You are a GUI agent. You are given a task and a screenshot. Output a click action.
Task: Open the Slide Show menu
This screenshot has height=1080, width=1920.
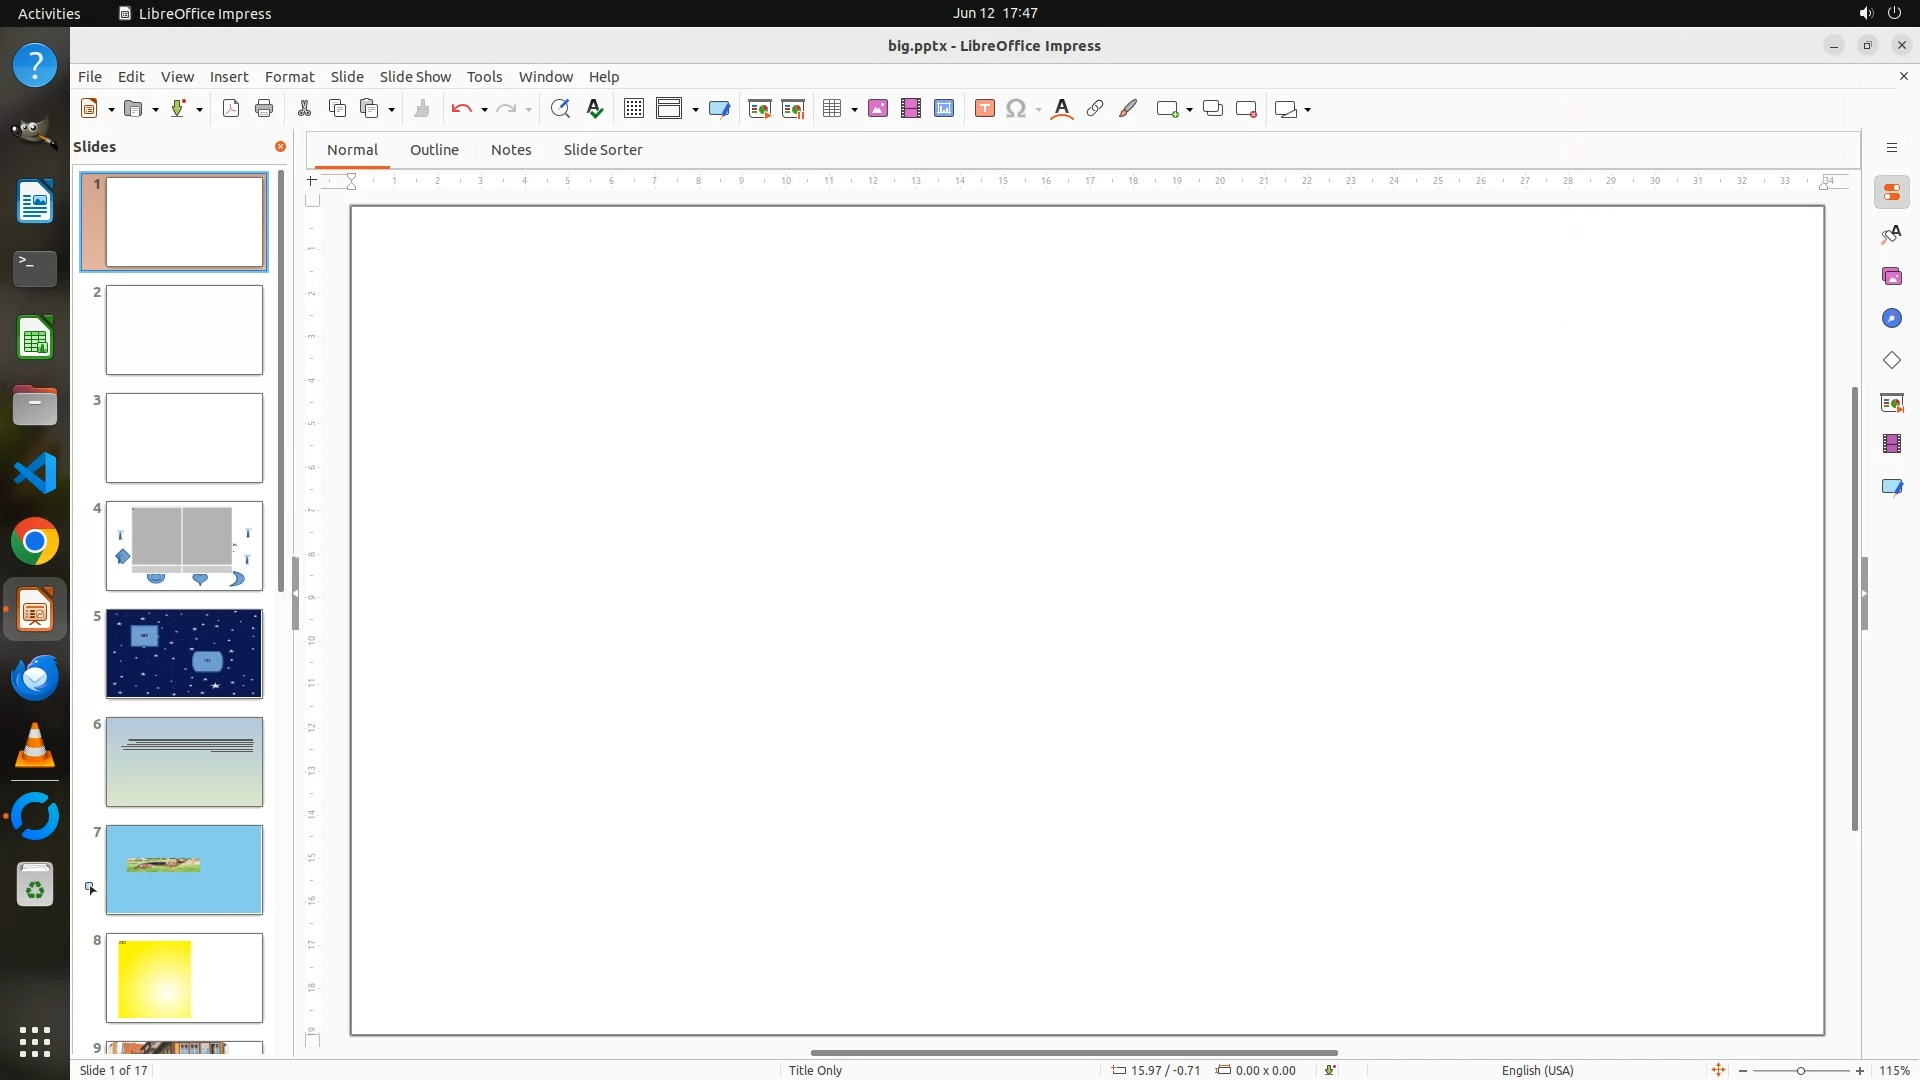tap(415, 76)
